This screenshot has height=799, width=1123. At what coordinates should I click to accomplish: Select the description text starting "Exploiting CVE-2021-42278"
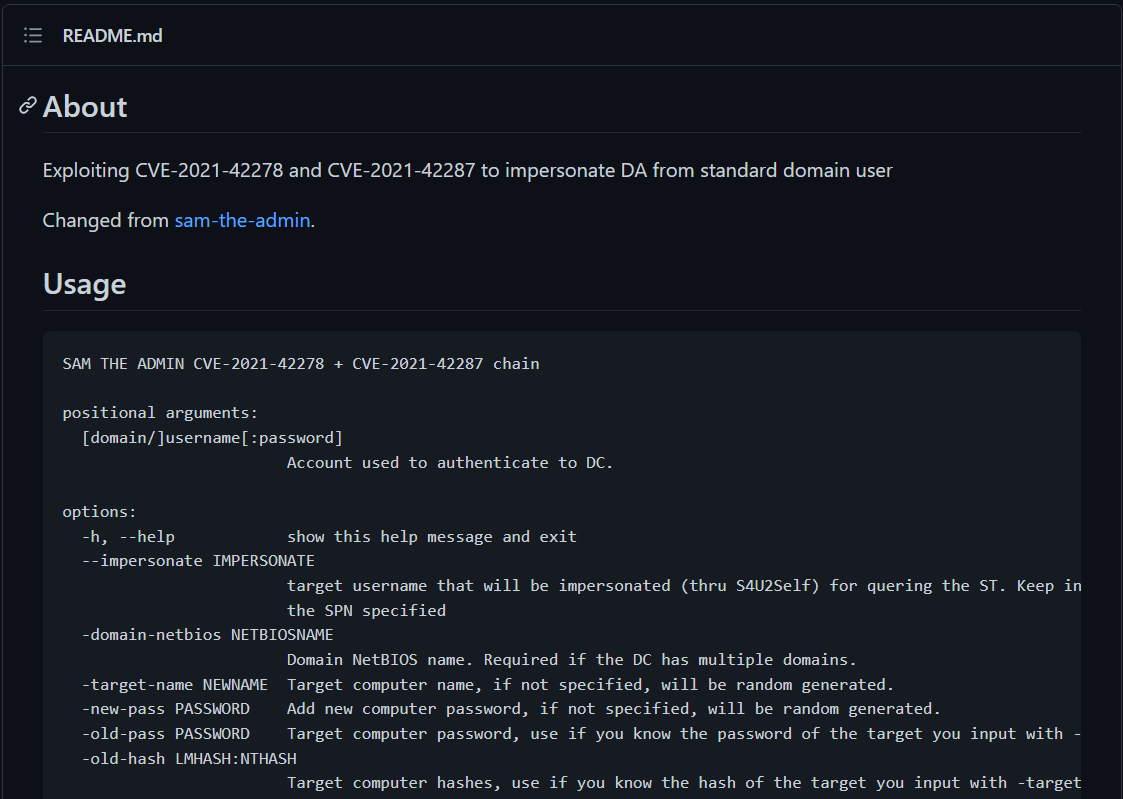pos(467,170)
